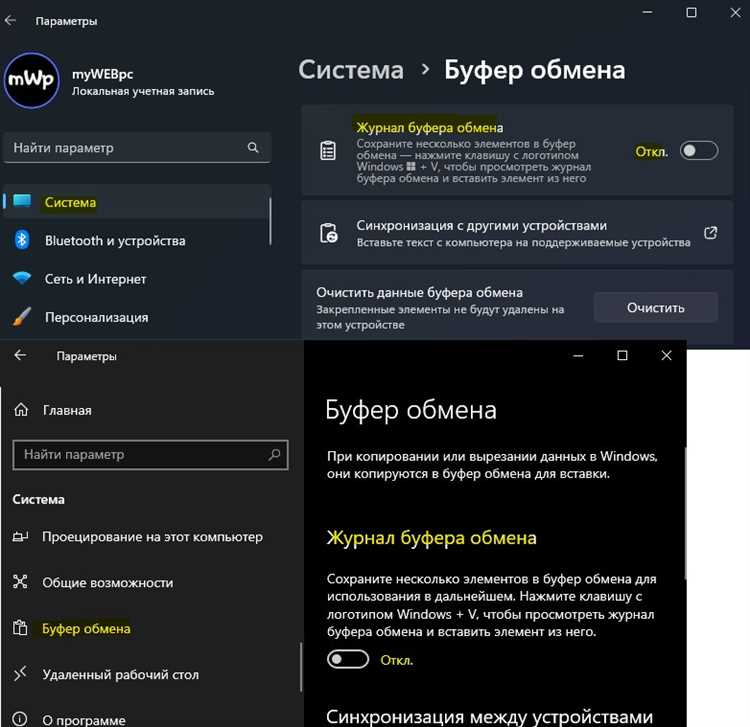Screen dimensions: 750x727
Task: Click the sync clipboard icon beside Синхронизация с другими устройствами
Action: coord(329,233)
